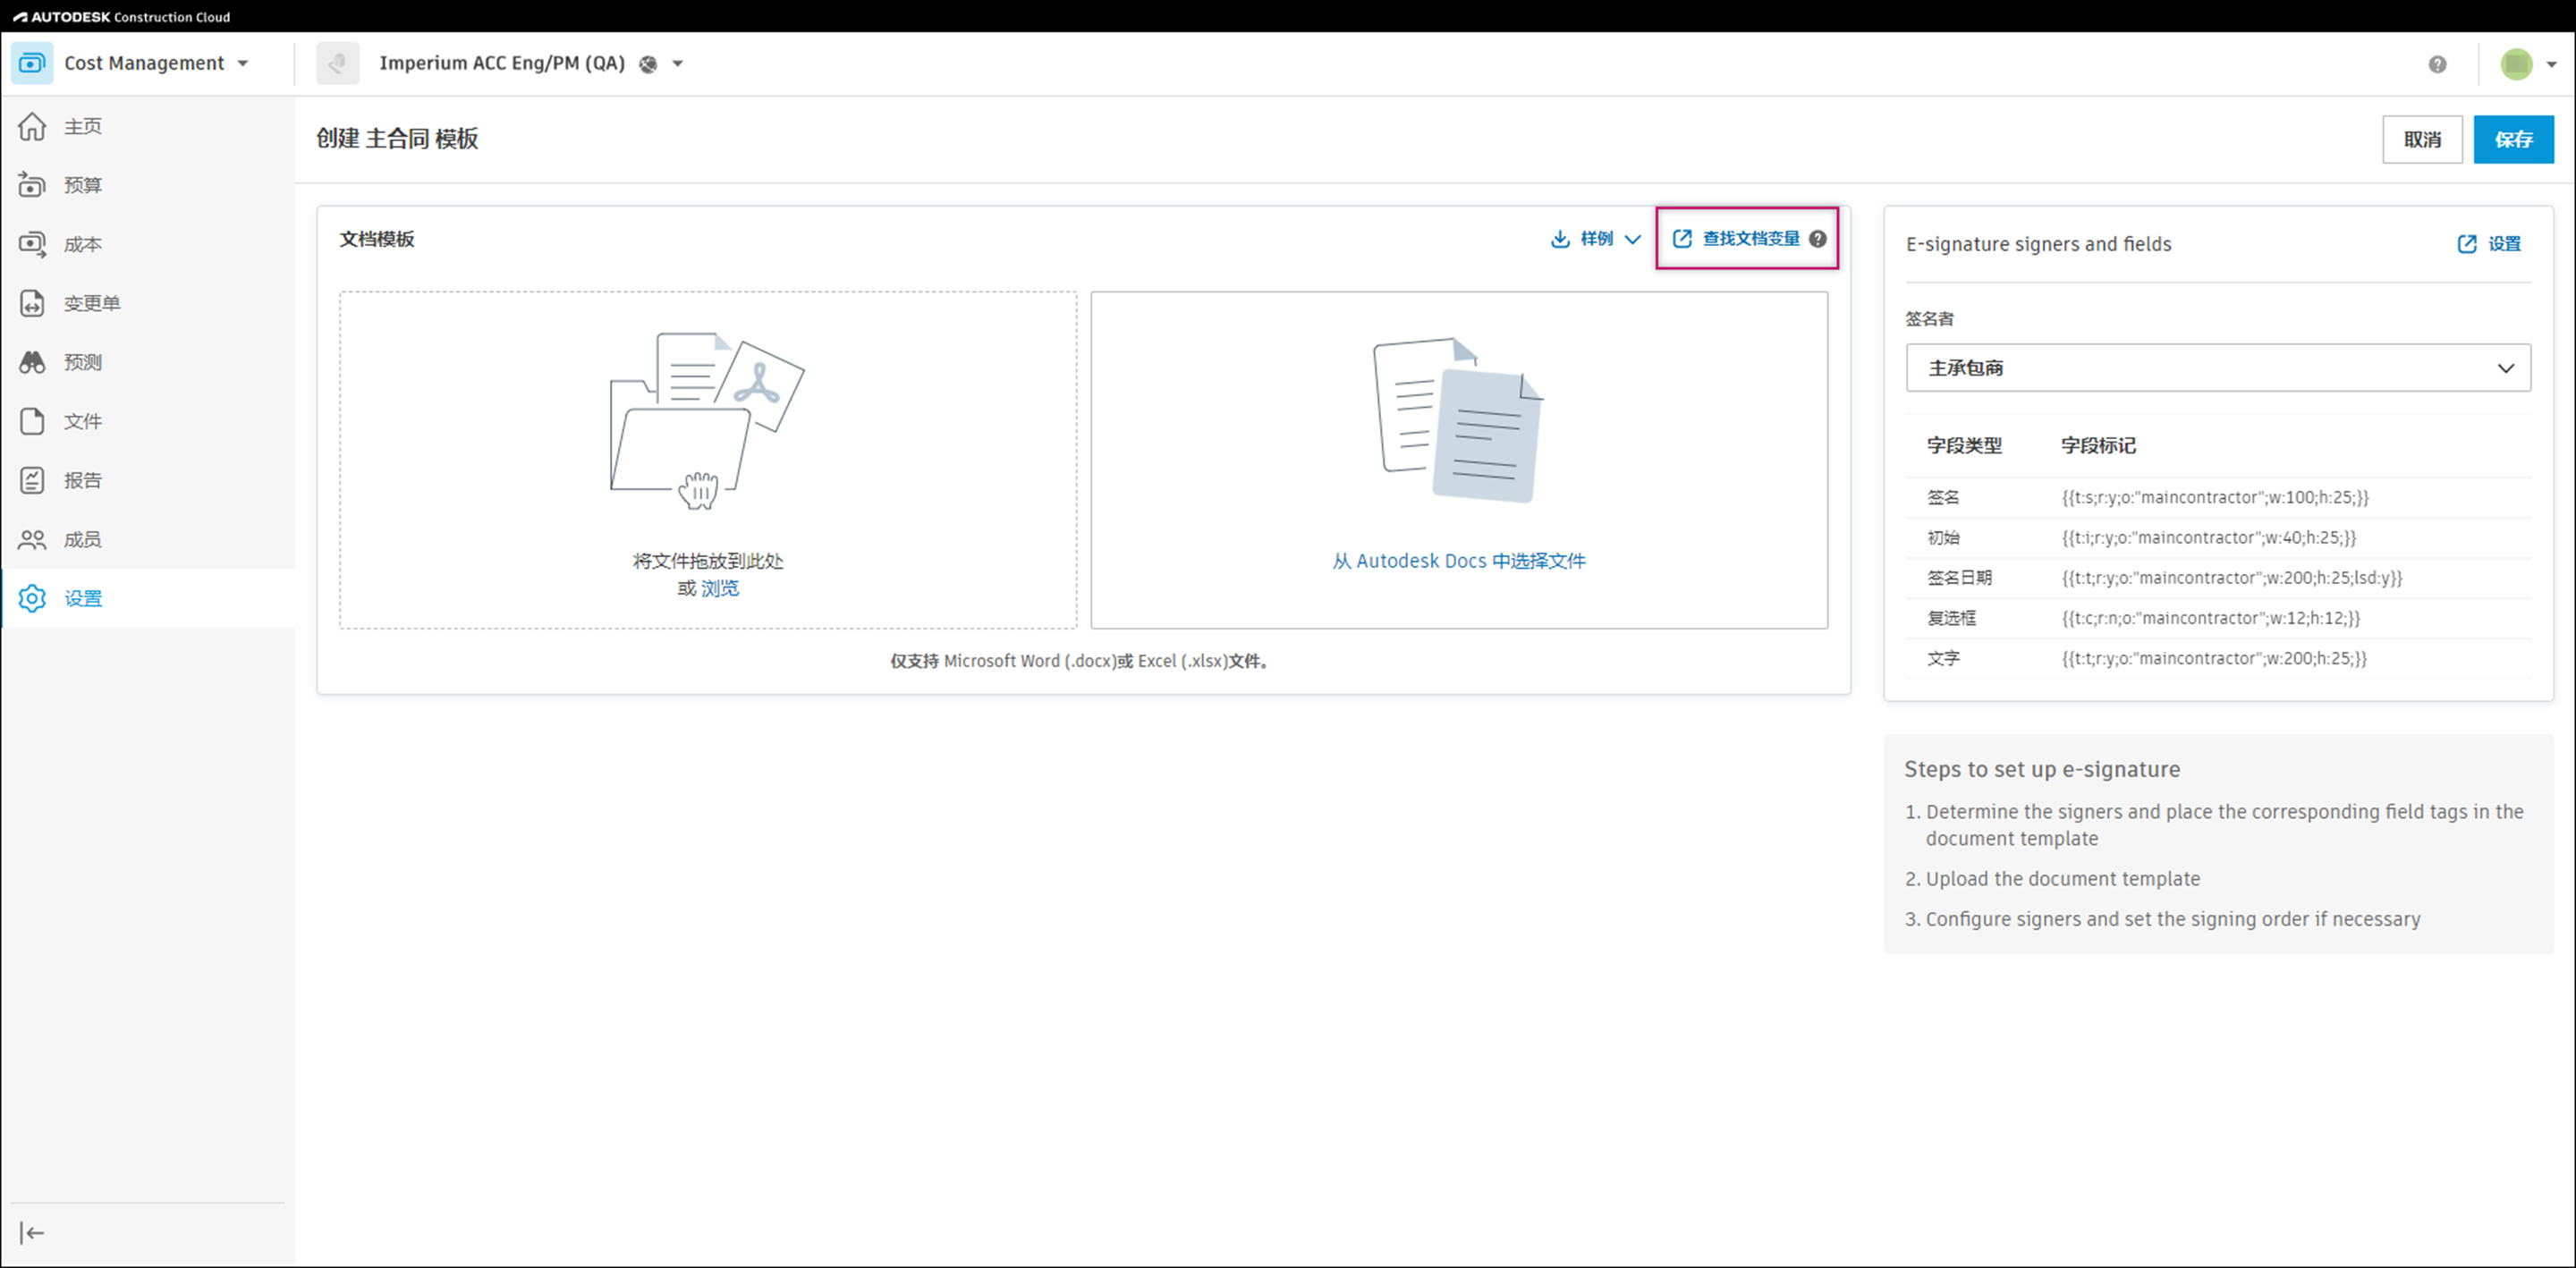Screen dimensions: 2576x1268
Task: Select the 预测 forecast binoculars icon
Action: (32, 363)
